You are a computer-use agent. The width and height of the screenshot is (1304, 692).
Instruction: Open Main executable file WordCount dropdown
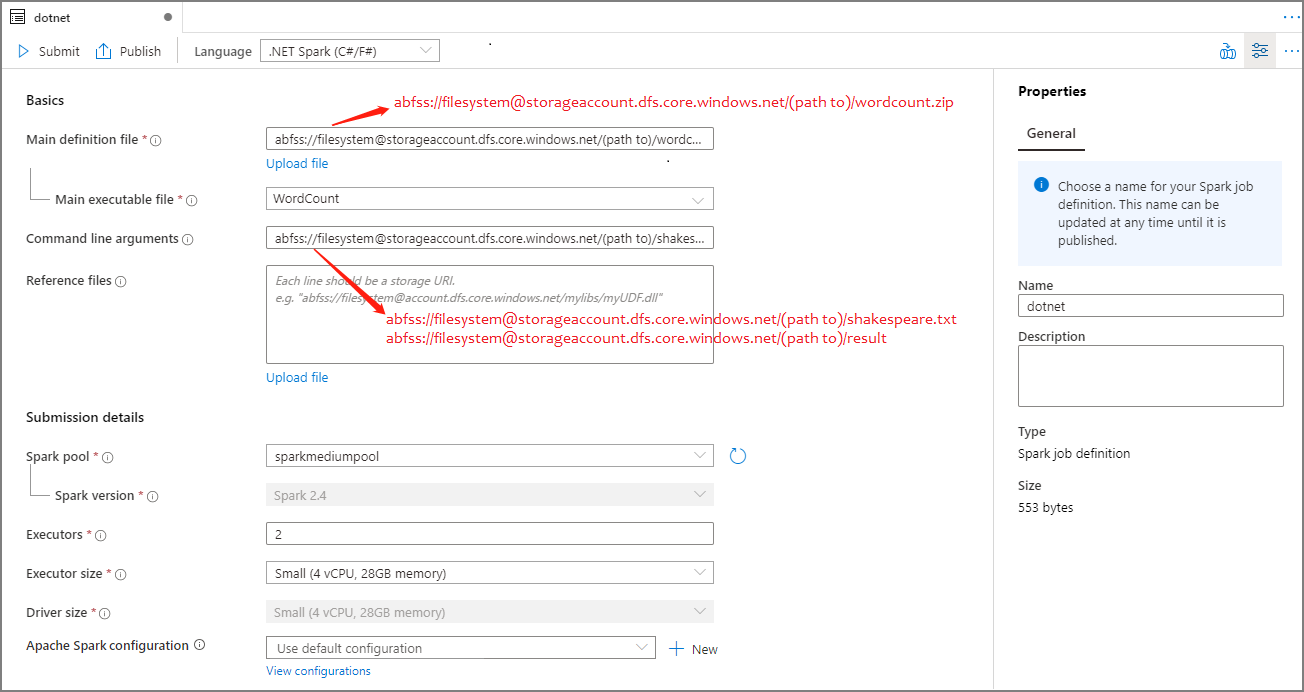(490, 199)
